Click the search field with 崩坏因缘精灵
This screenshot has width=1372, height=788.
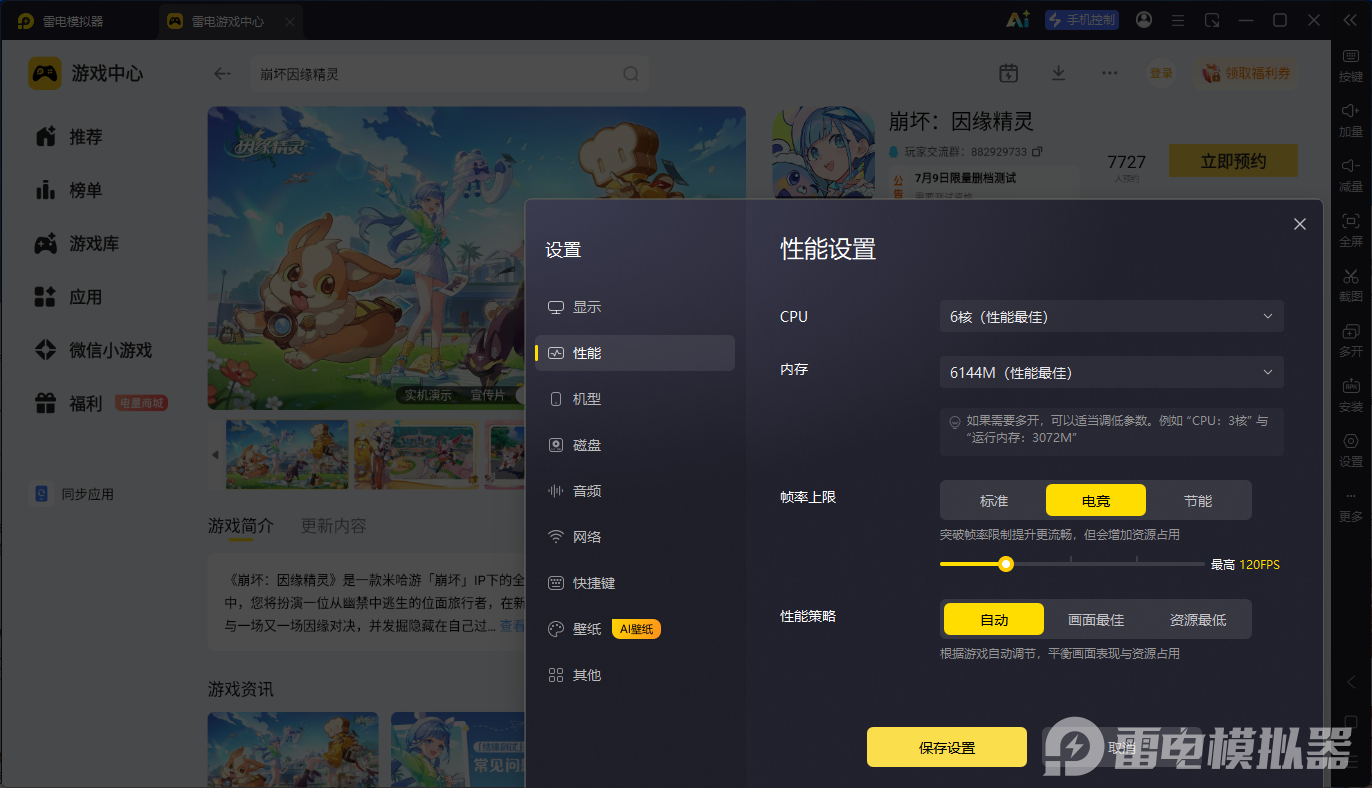coord(448,74)
